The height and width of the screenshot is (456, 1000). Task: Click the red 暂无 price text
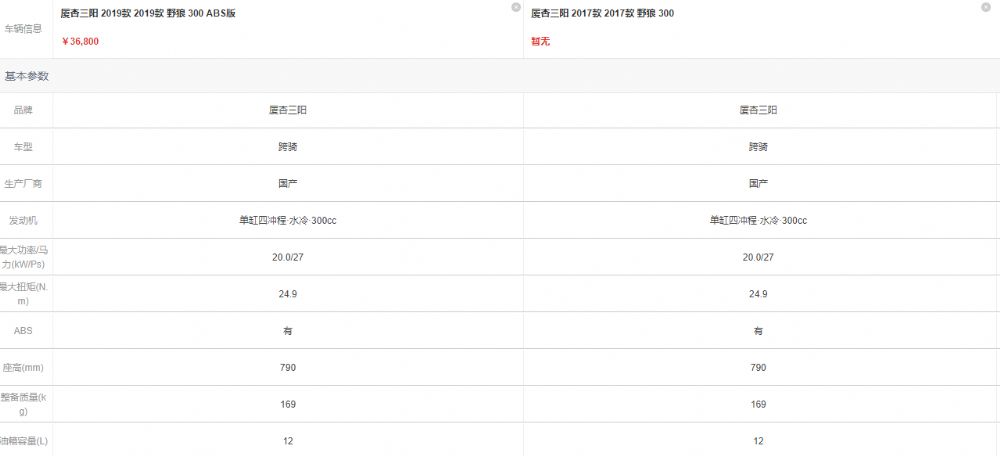[x=540, y=41]
